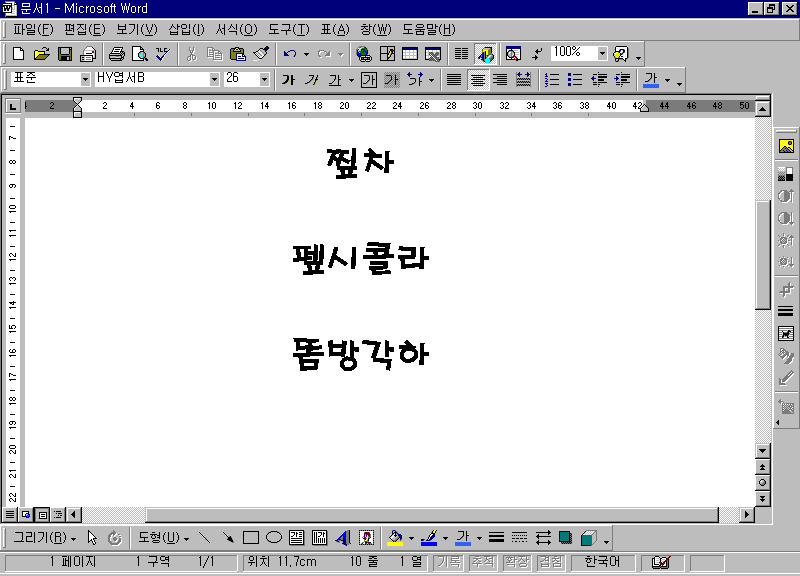This screenshot has width=800, height=576.
Task: Open the Tables and Borders tool
Action: click(387, 54)
